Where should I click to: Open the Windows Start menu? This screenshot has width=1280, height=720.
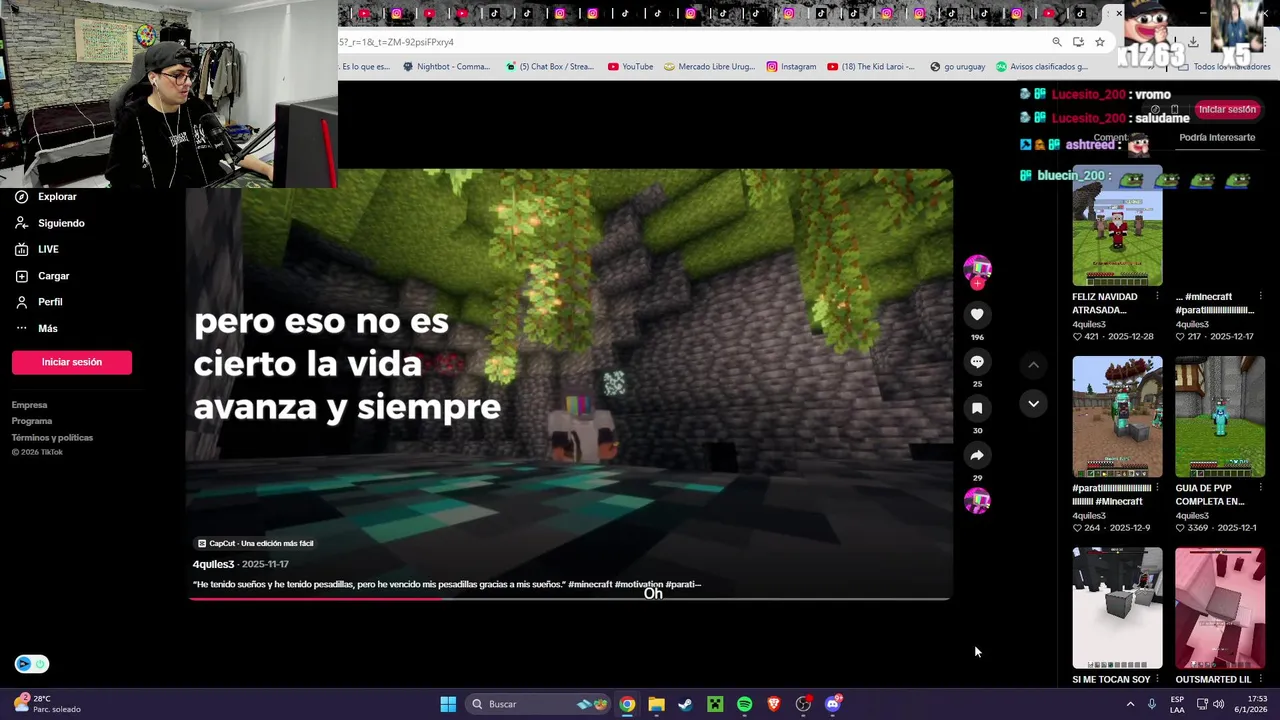click(448, 704)
